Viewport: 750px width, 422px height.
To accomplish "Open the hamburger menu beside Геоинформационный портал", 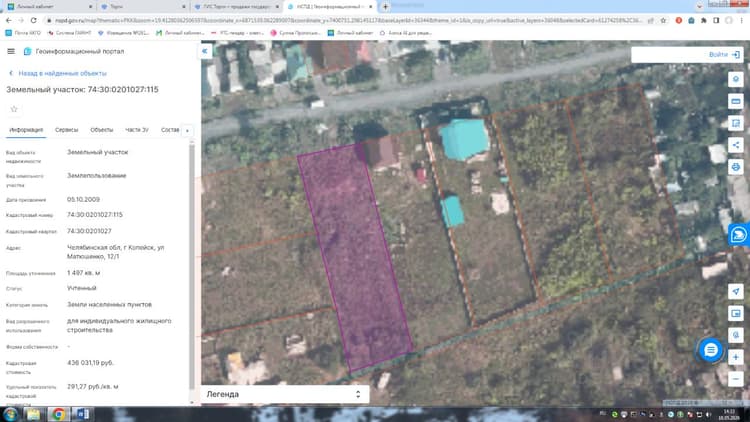I will coord(11,51).
